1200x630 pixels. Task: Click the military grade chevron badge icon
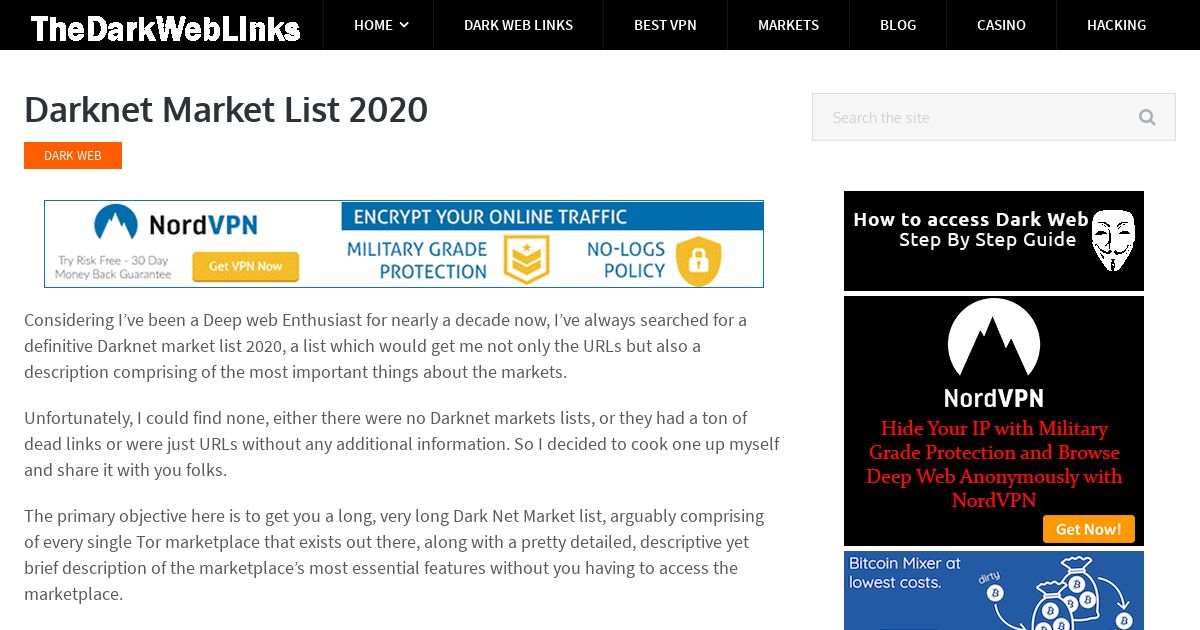(526, 260)
